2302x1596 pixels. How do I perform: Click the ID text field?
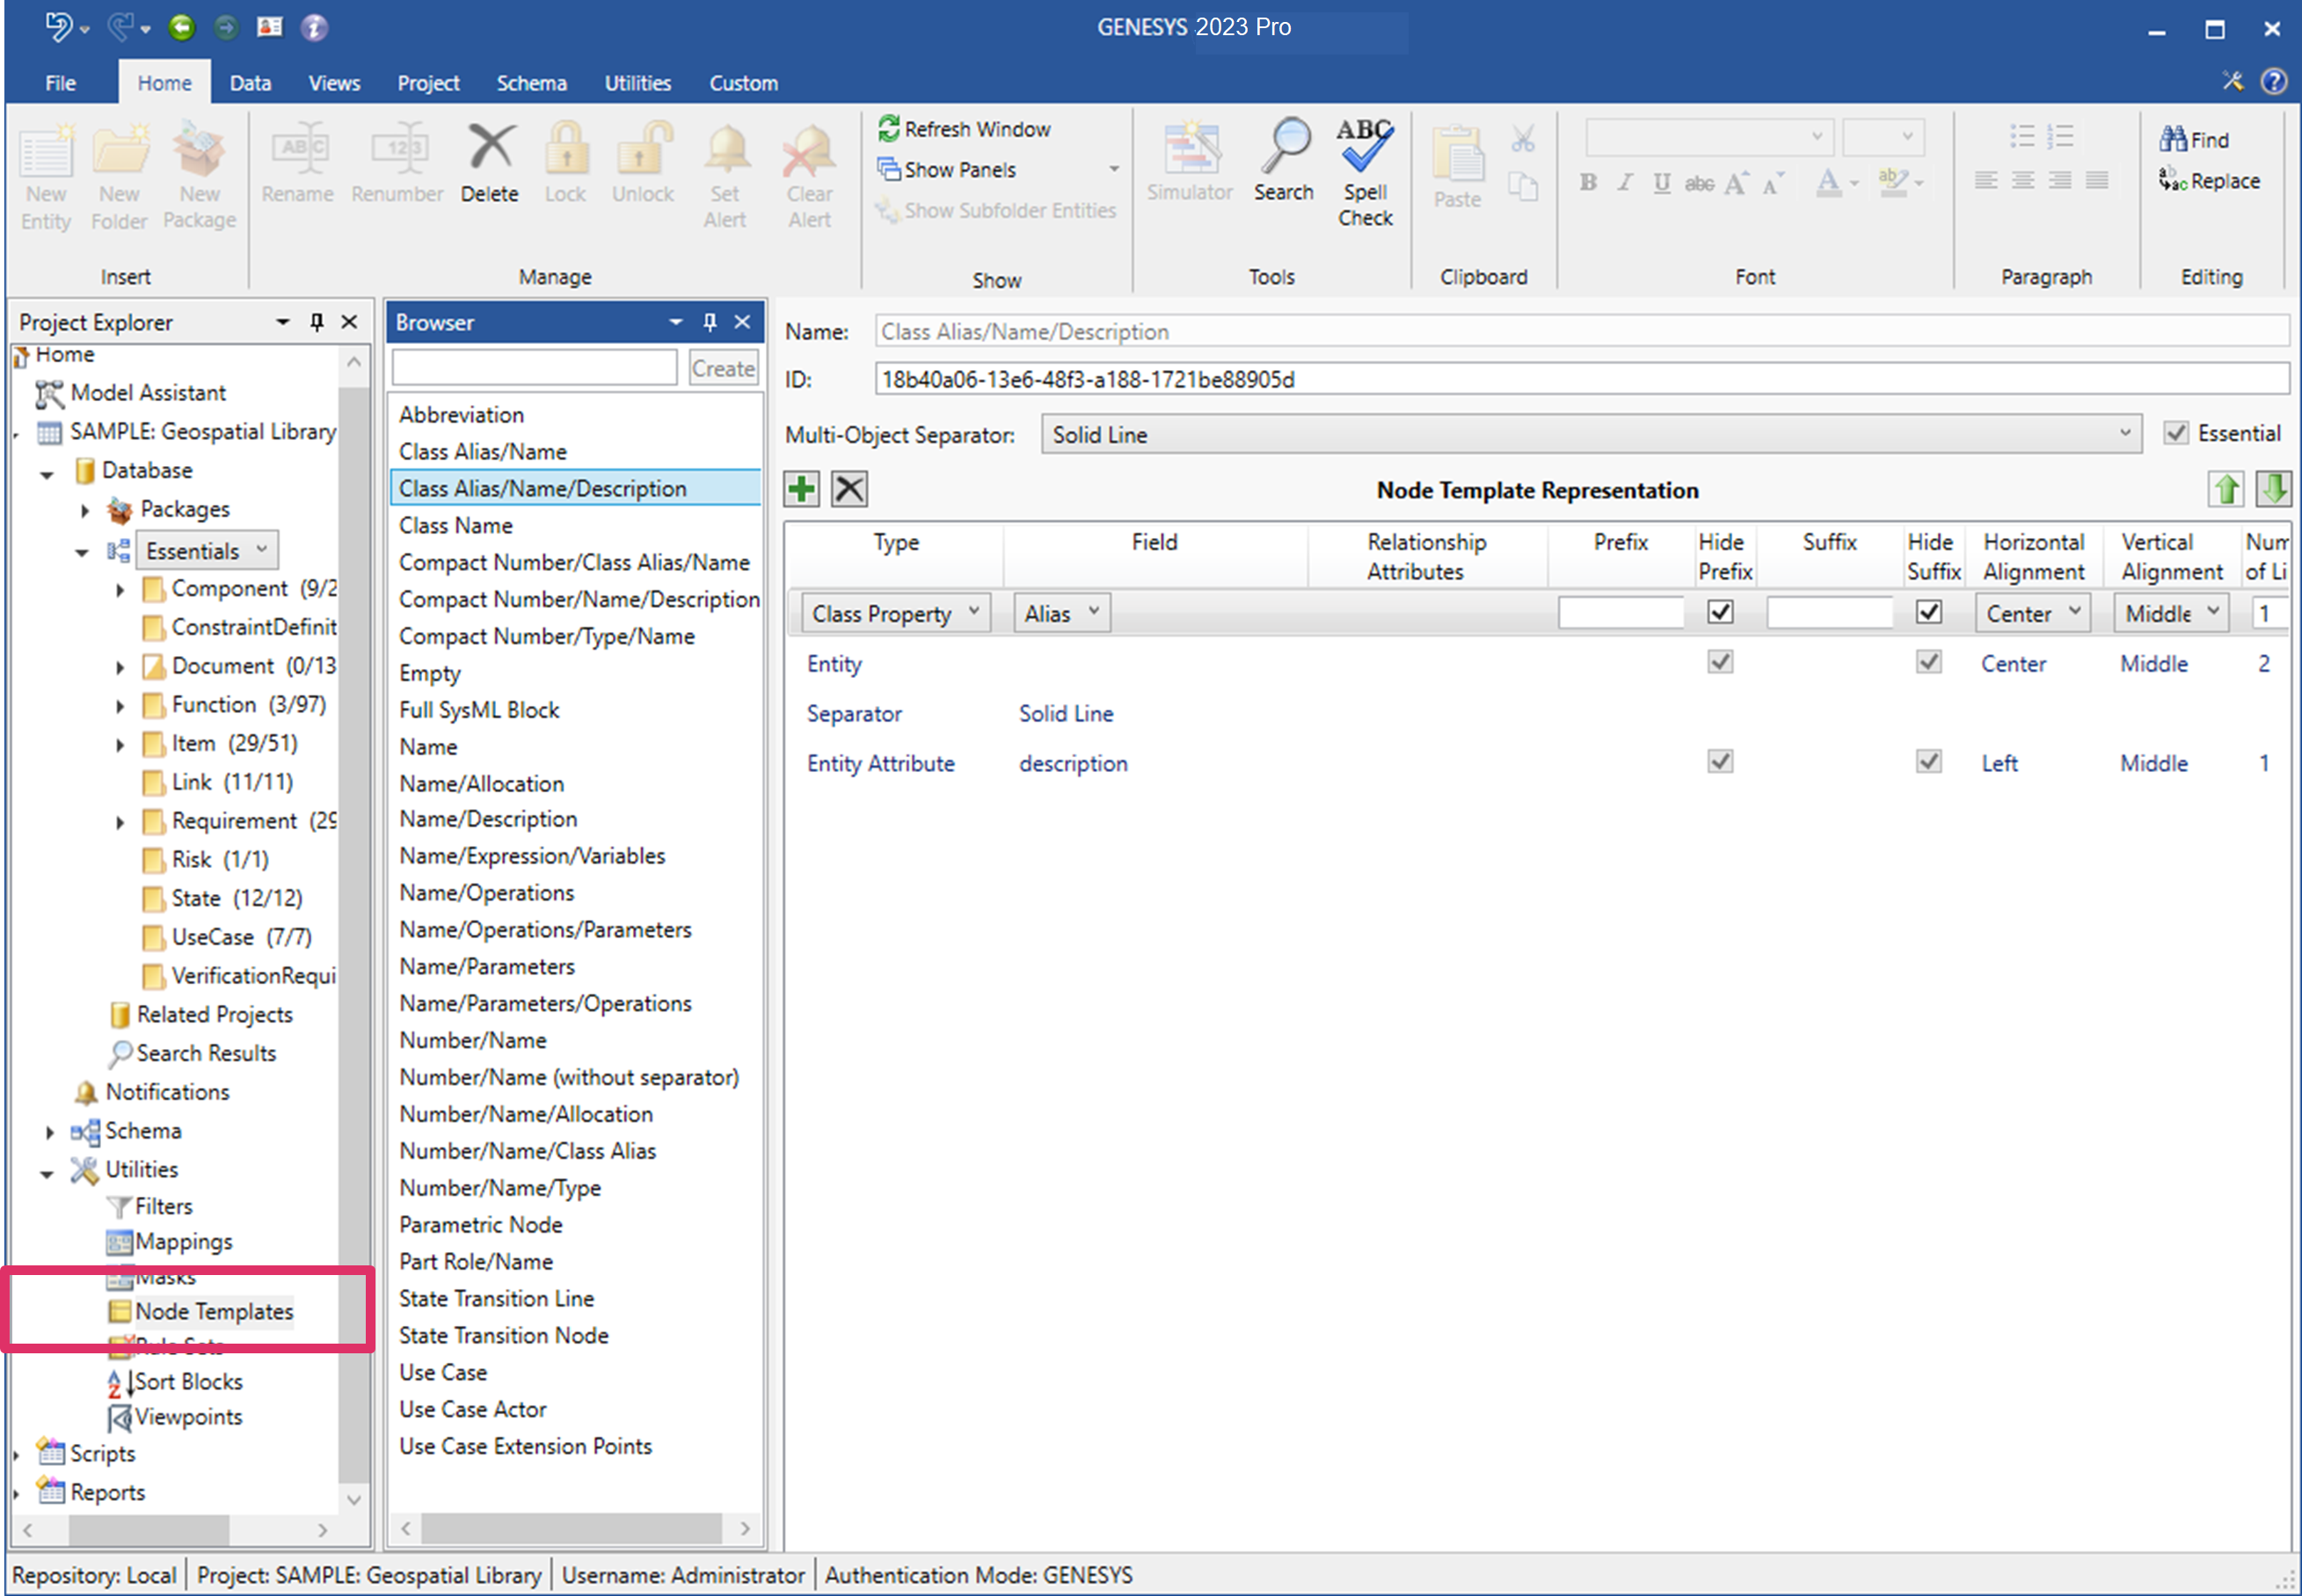(x=1582, y=379)
